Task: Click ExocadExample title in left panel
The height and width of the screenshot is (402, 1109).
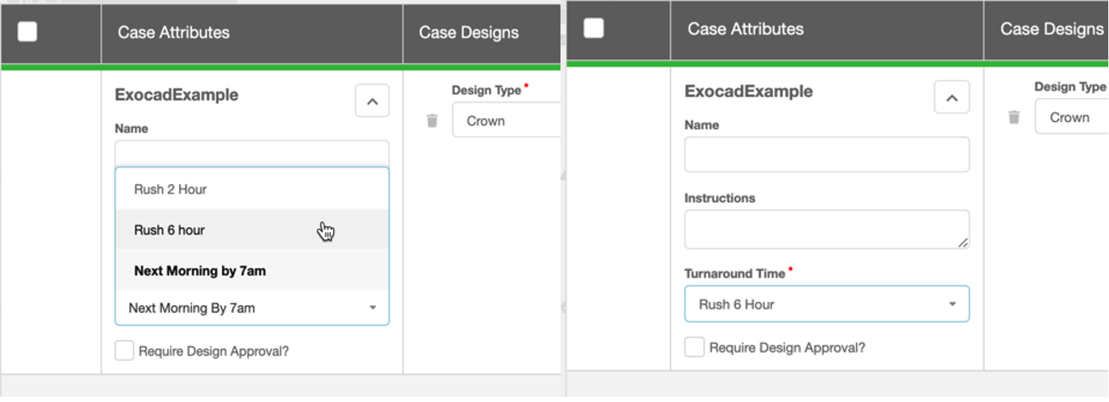Action: [x=176, y=95]
